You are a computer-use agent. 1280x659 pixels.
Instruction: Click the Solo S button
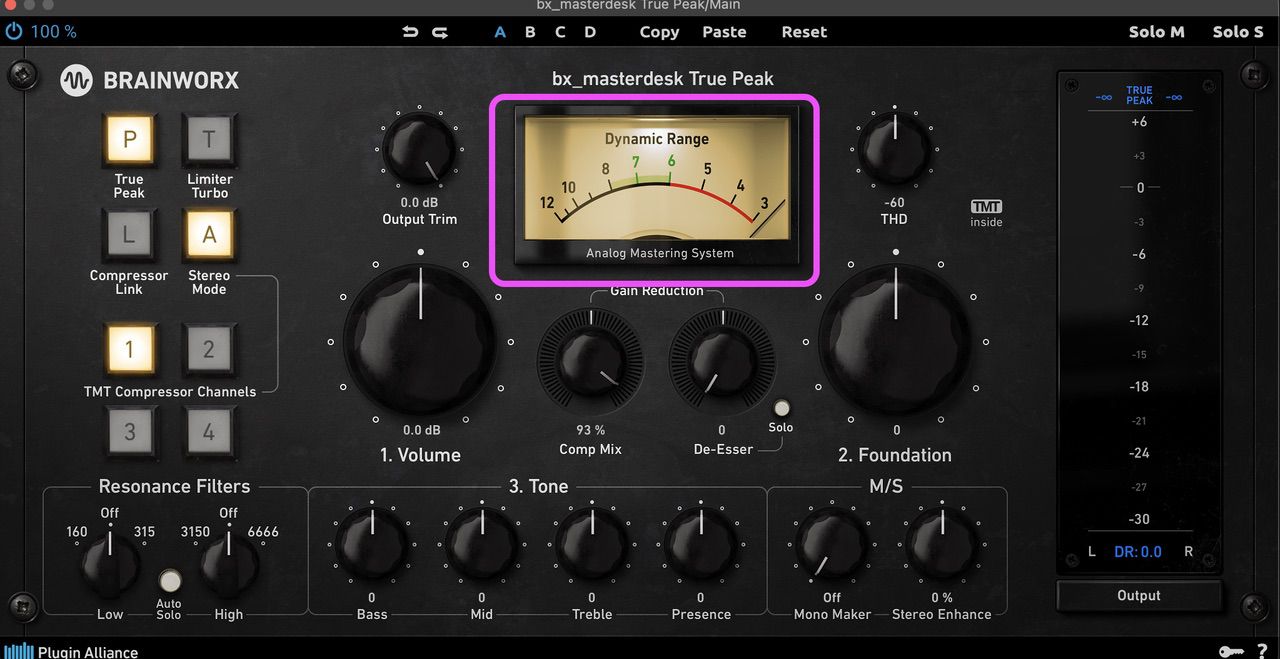pos(1238,32)
